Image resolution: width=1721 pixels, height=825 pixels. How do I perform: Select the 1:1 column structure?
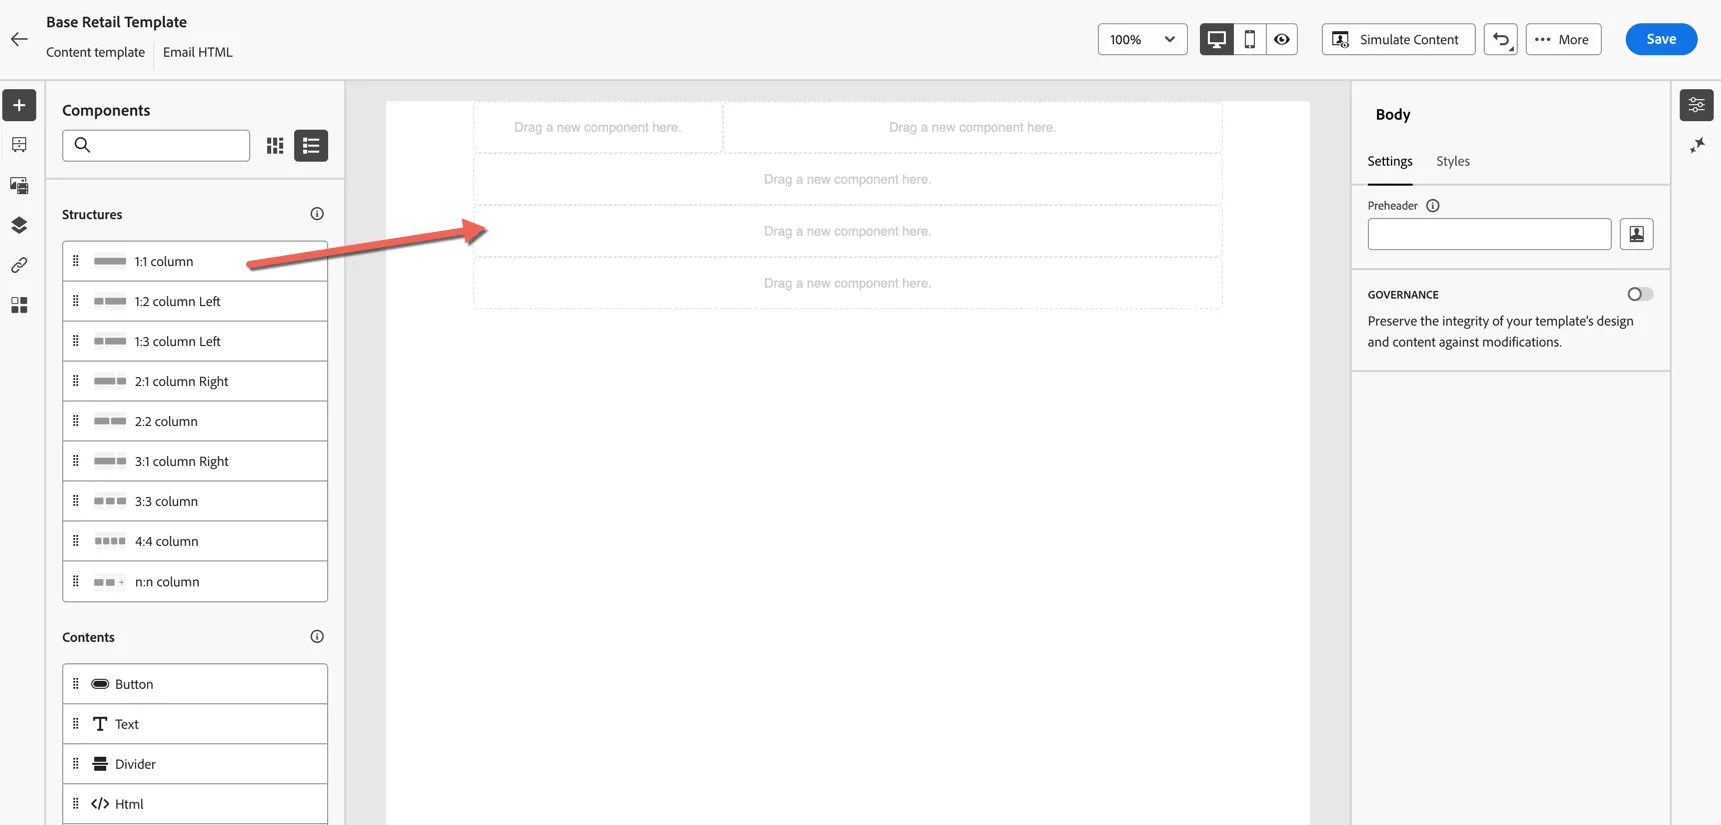pos(195,261)
